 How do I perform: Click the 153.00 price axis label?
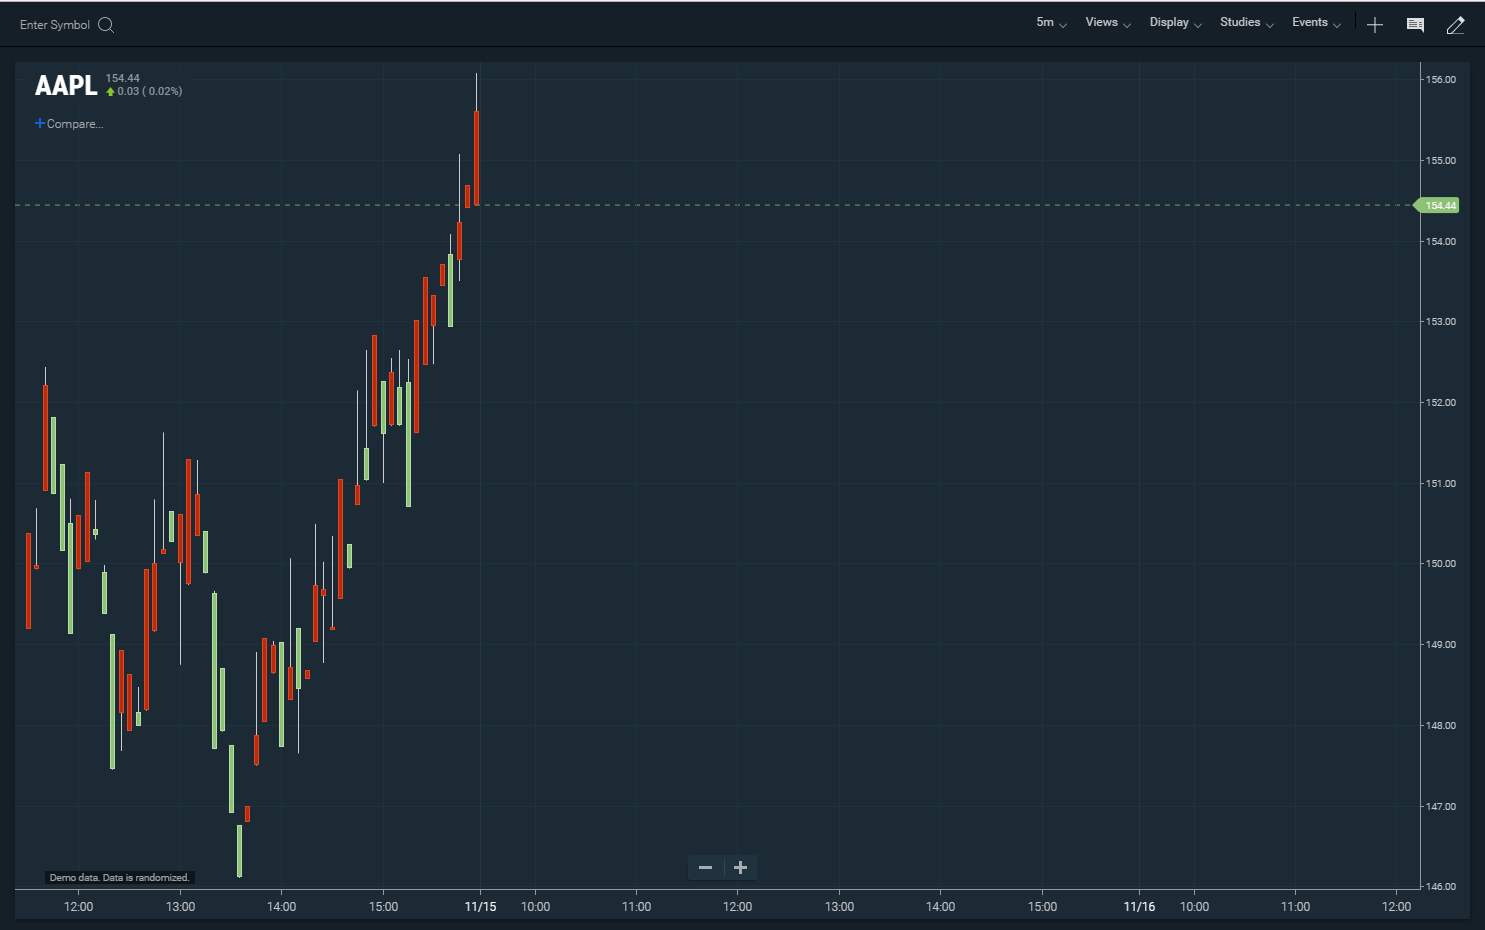point(1440,322)
